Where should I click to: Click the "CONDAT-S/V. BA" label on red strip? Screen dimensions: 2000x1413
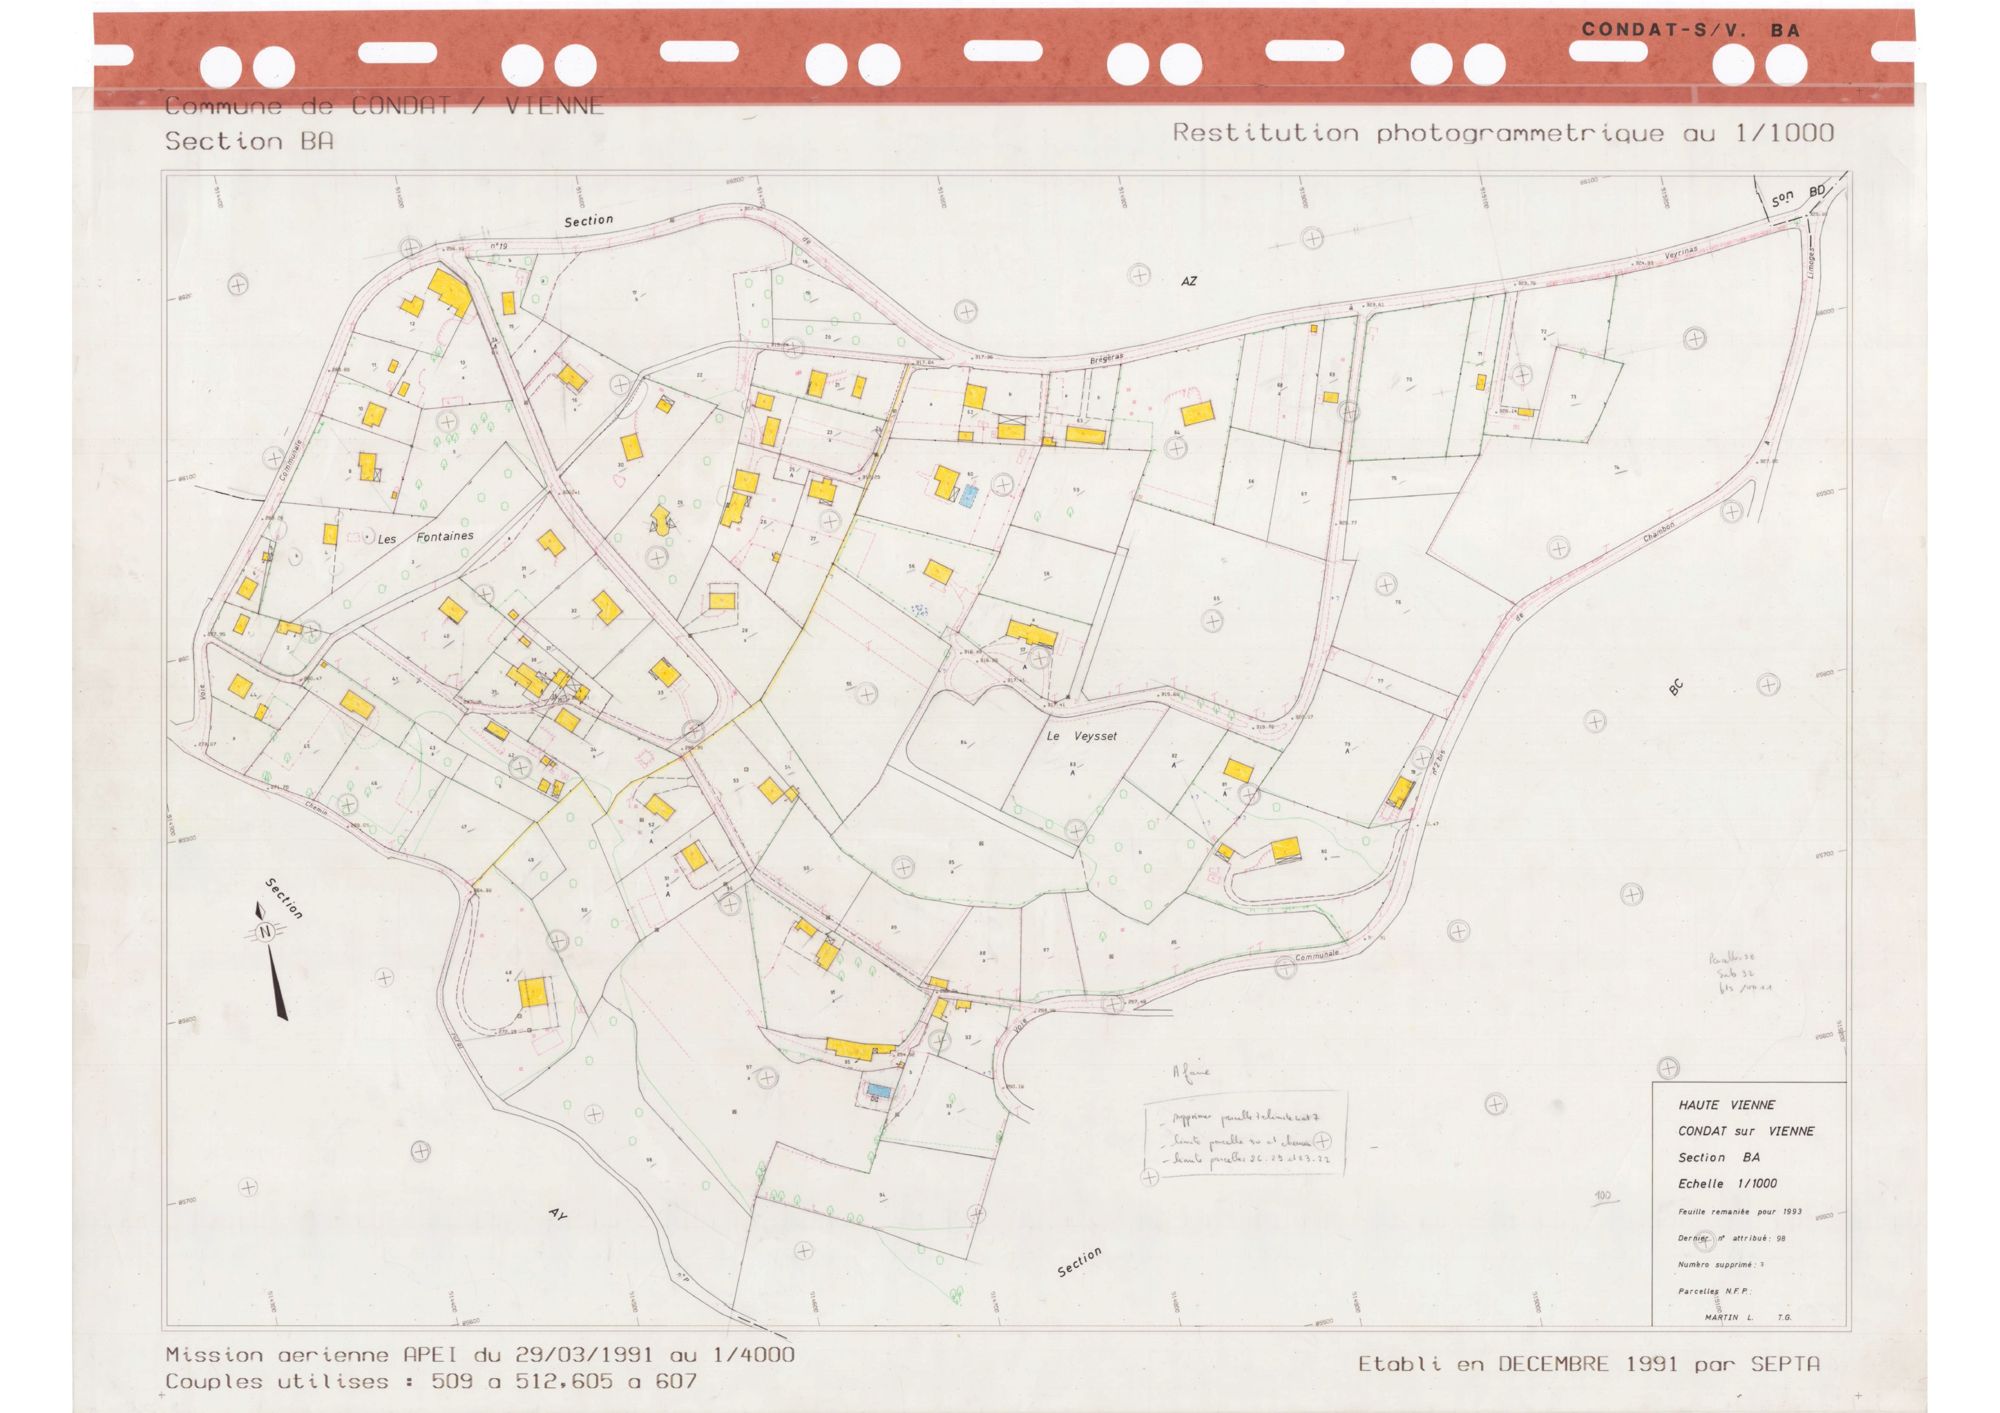(x=1691, y=30)
